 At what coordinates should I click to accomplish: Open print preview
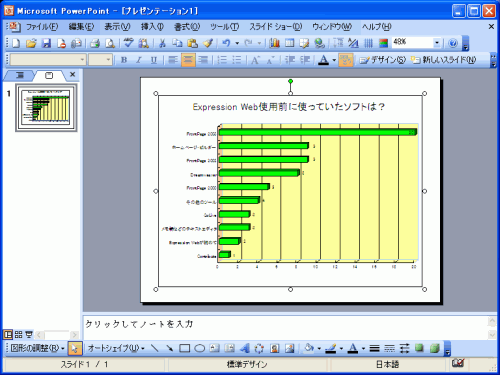click(x=110, y=43)
